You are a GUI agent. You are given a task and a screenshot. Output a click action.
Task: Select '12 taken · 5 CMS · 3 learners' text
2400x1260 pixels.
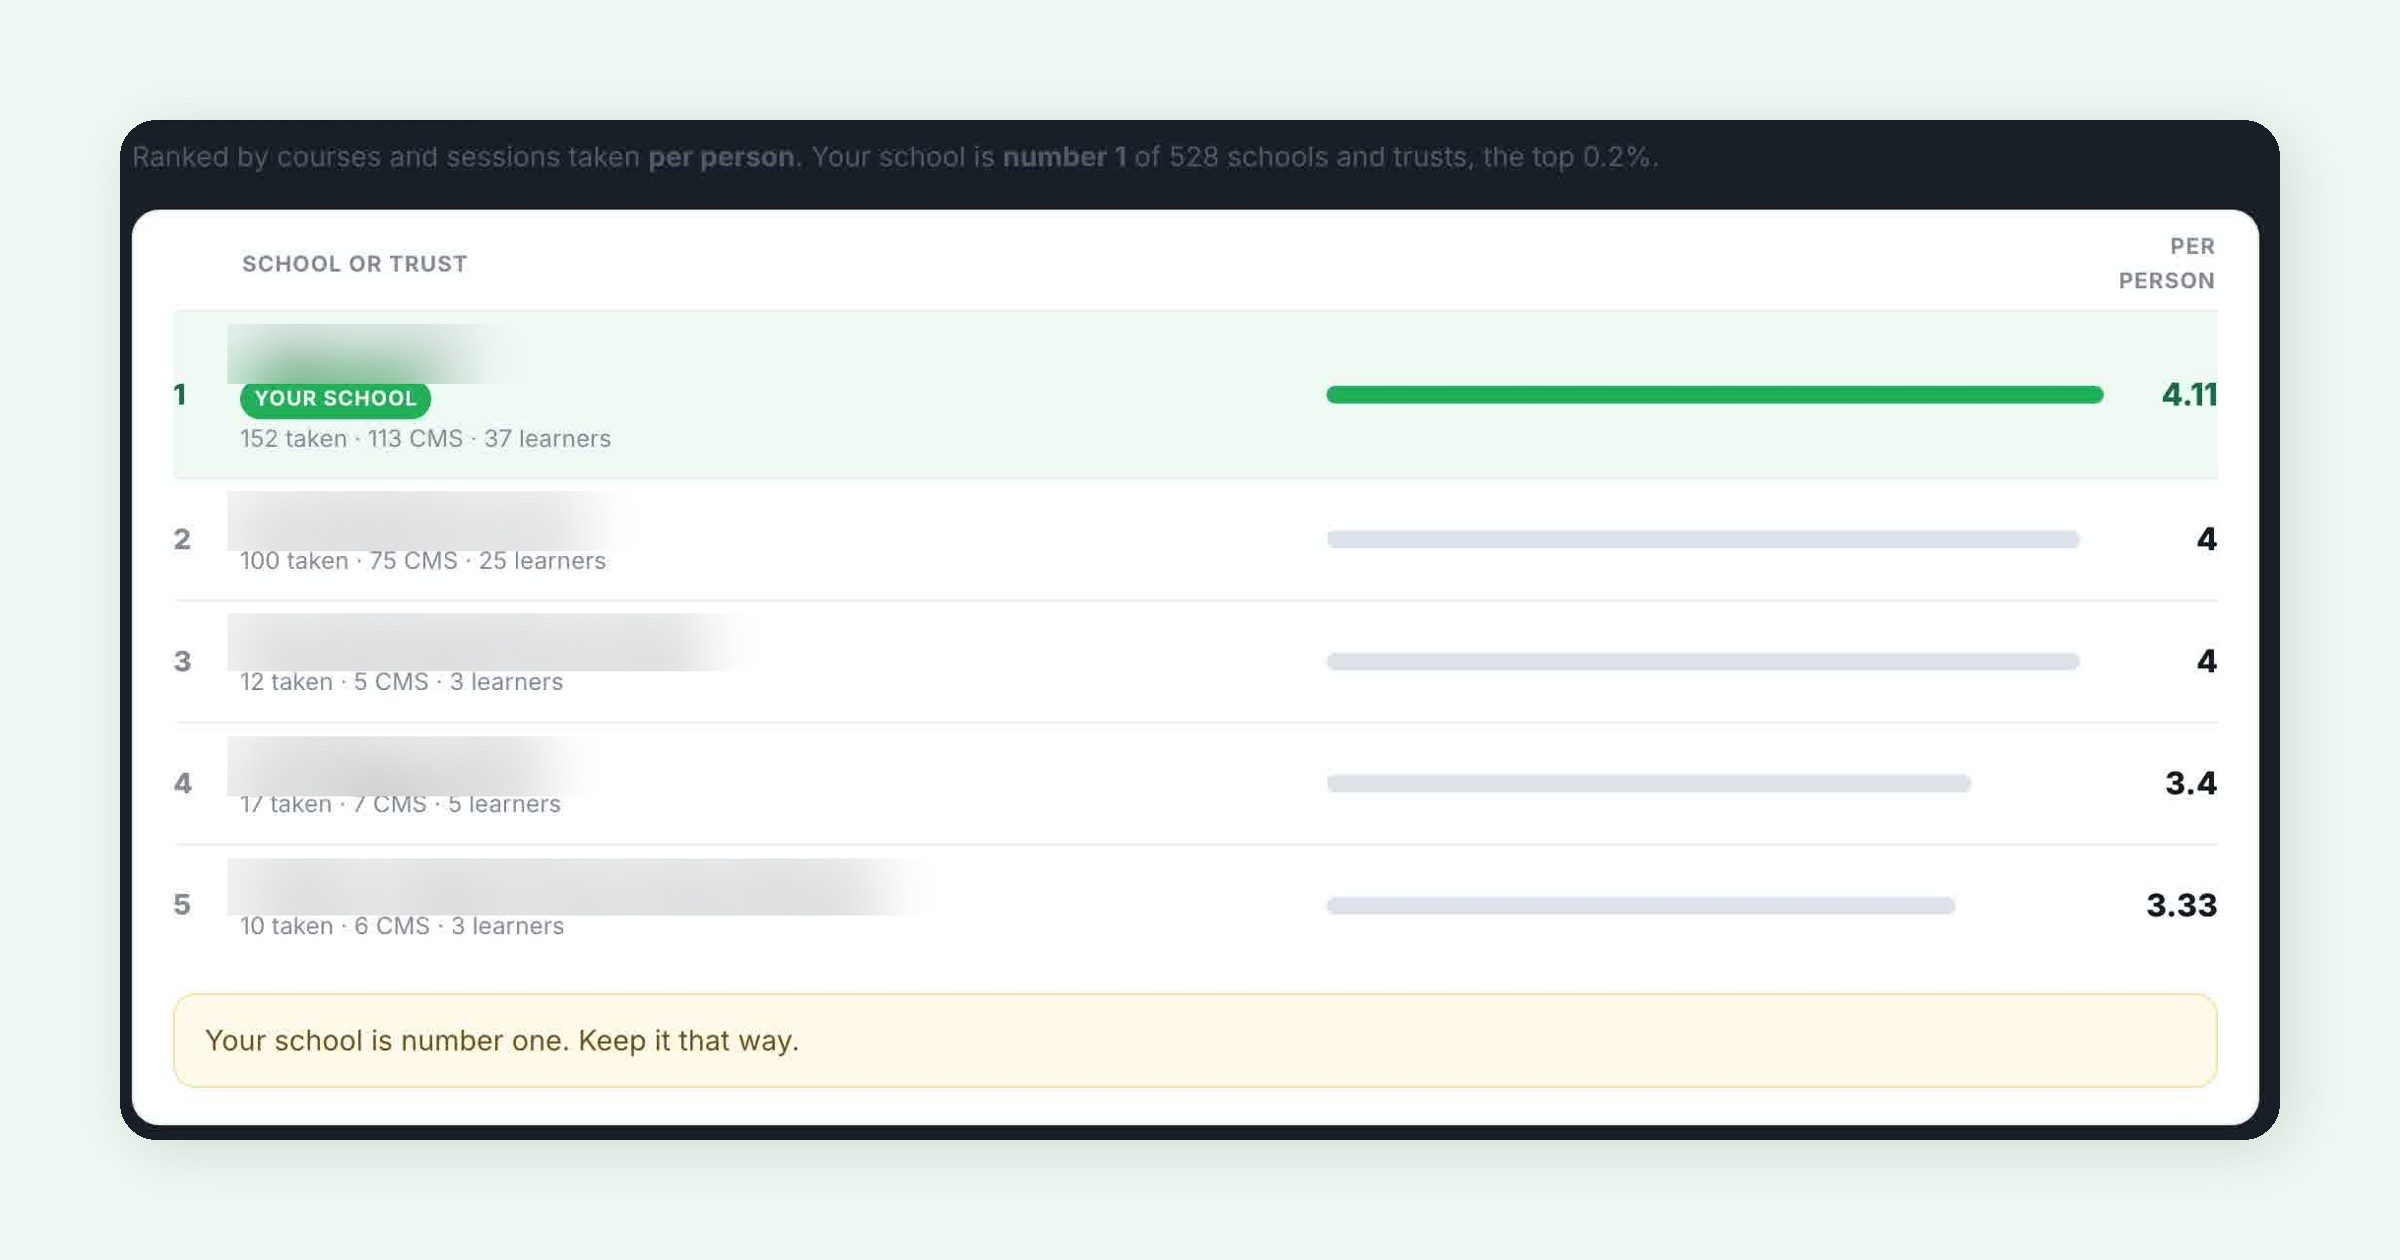(x=401, y=682)
